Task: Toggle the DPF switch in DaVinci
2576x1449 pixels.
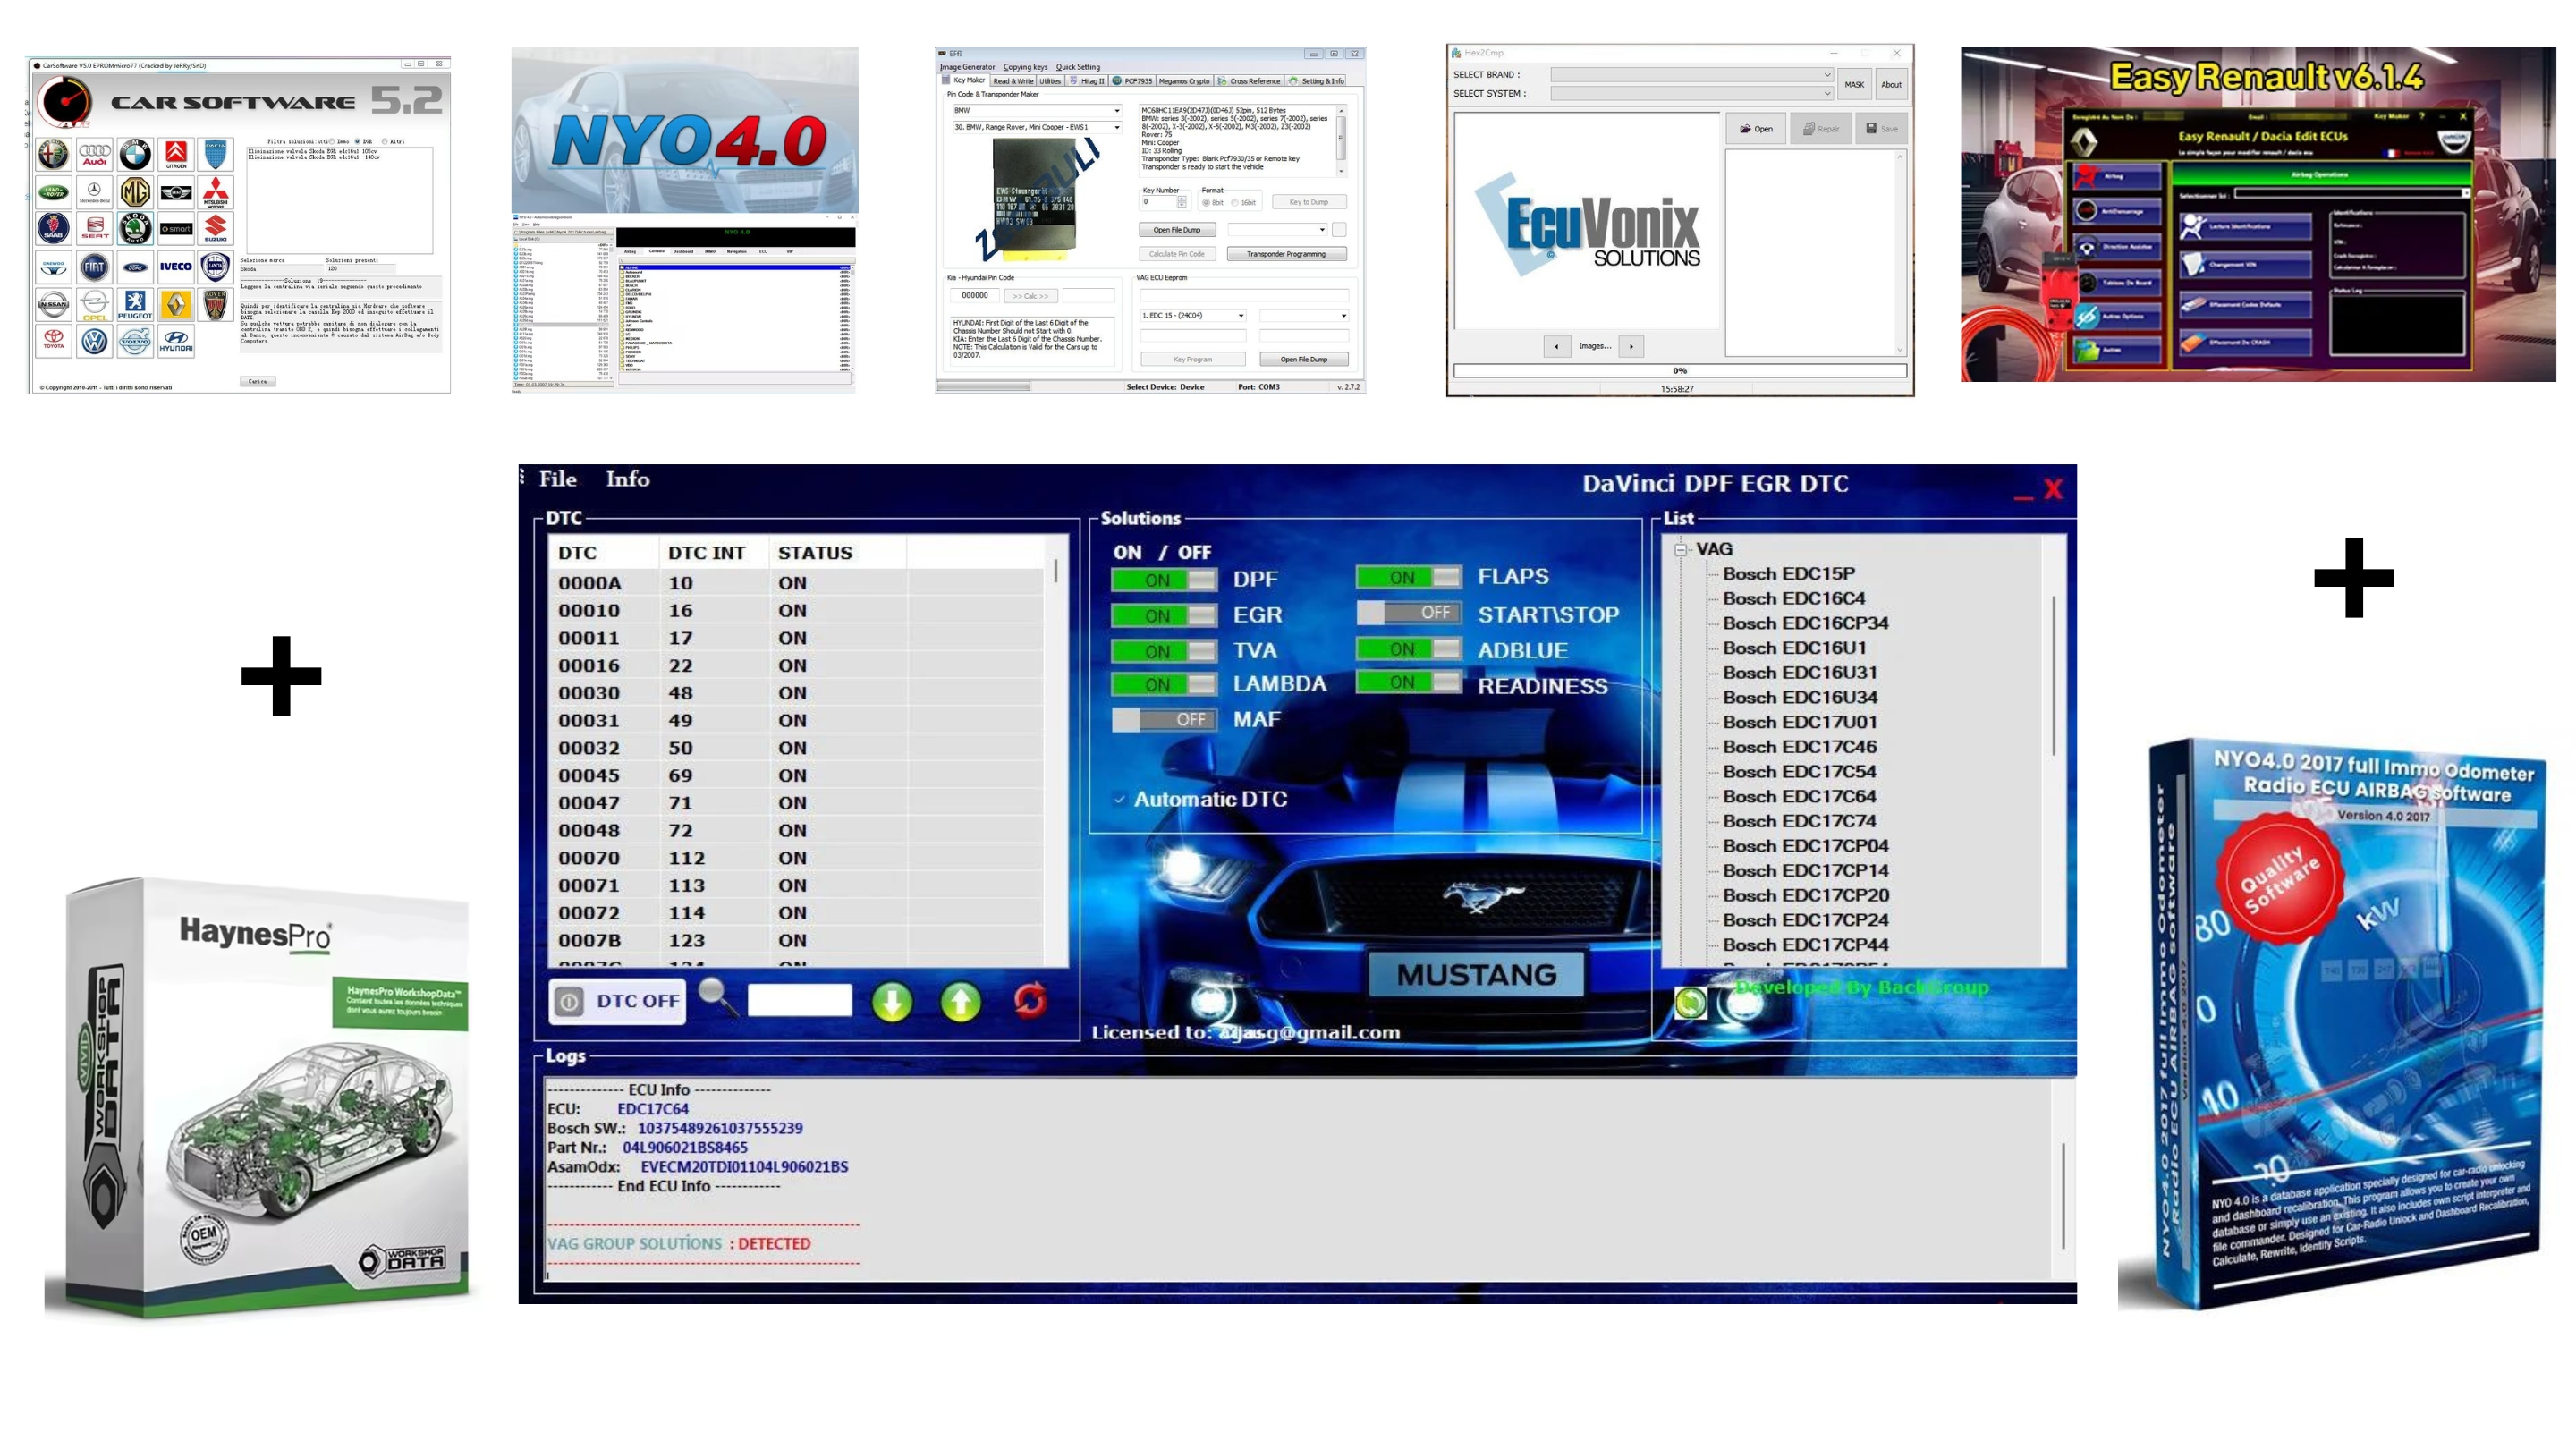Action: click(x=1164, y=580)
